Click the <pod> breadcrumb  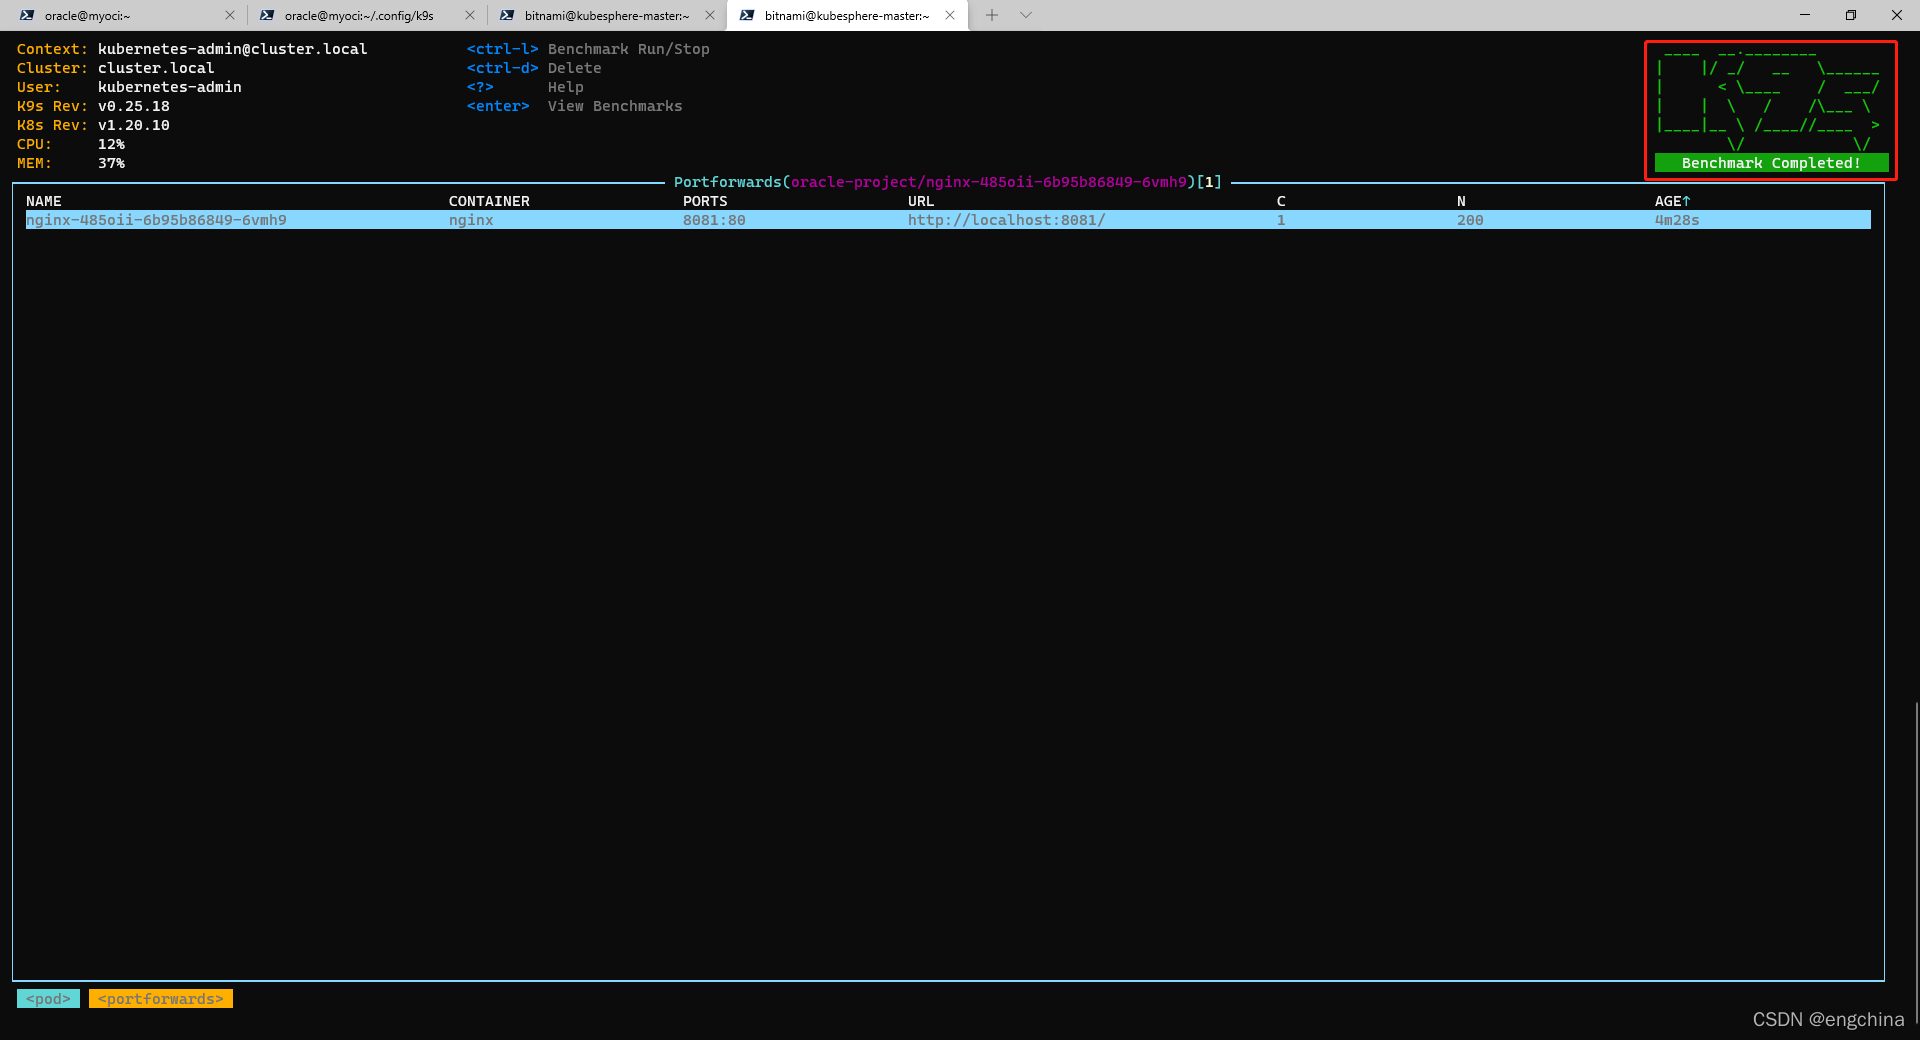(x=48, y=999)
